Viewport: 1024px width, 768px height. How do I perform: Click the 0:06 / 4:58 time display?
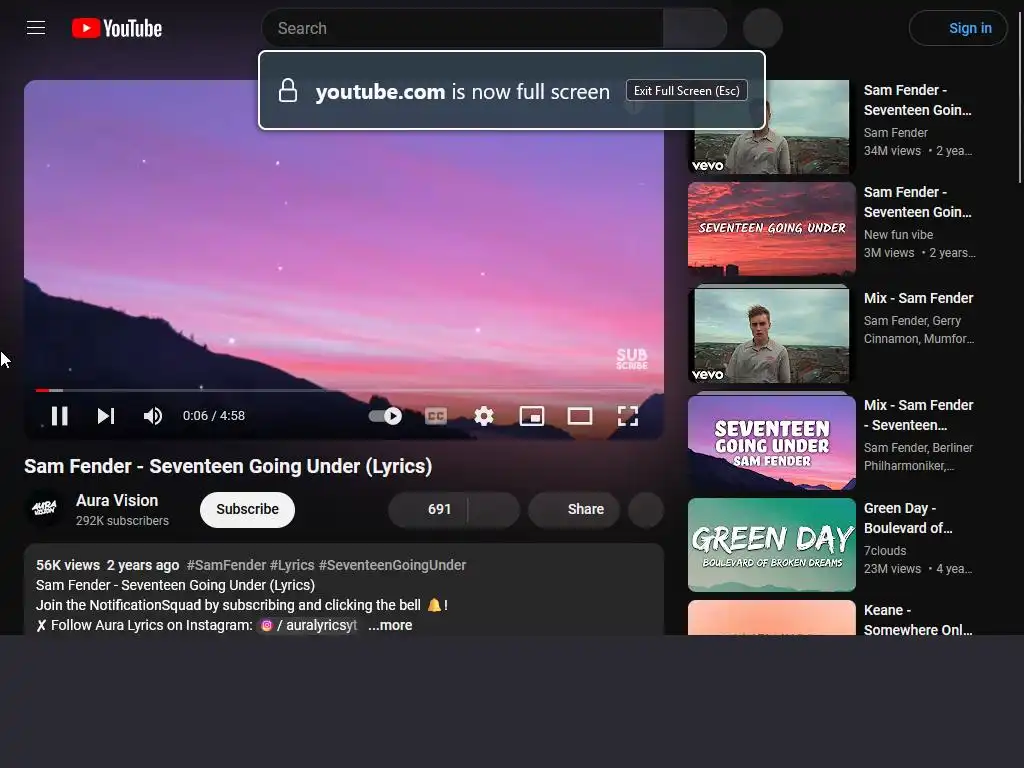[x=214, y=416]
